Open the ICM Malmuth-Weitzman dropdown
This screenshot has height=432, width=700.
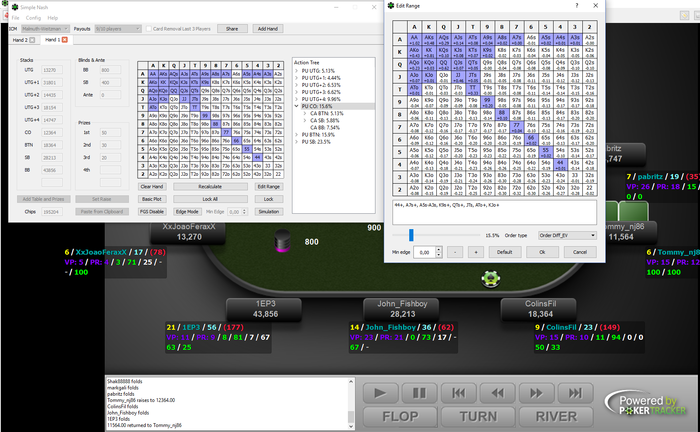point(45,29)
